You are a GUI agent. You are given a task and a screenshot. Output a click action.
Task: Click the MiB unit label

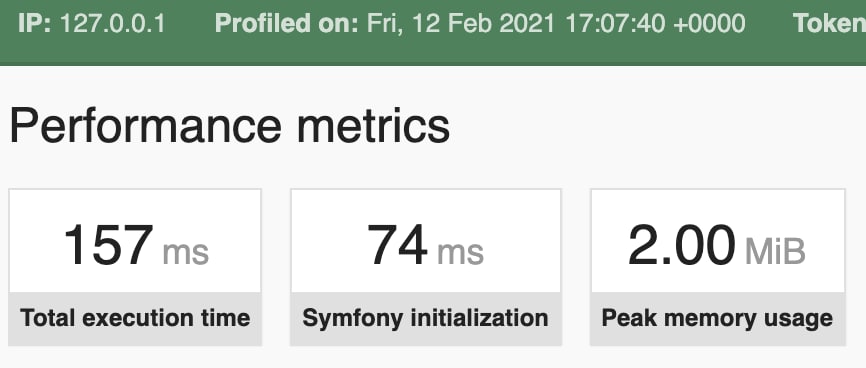pyautogui.click(x=775, y=251)
